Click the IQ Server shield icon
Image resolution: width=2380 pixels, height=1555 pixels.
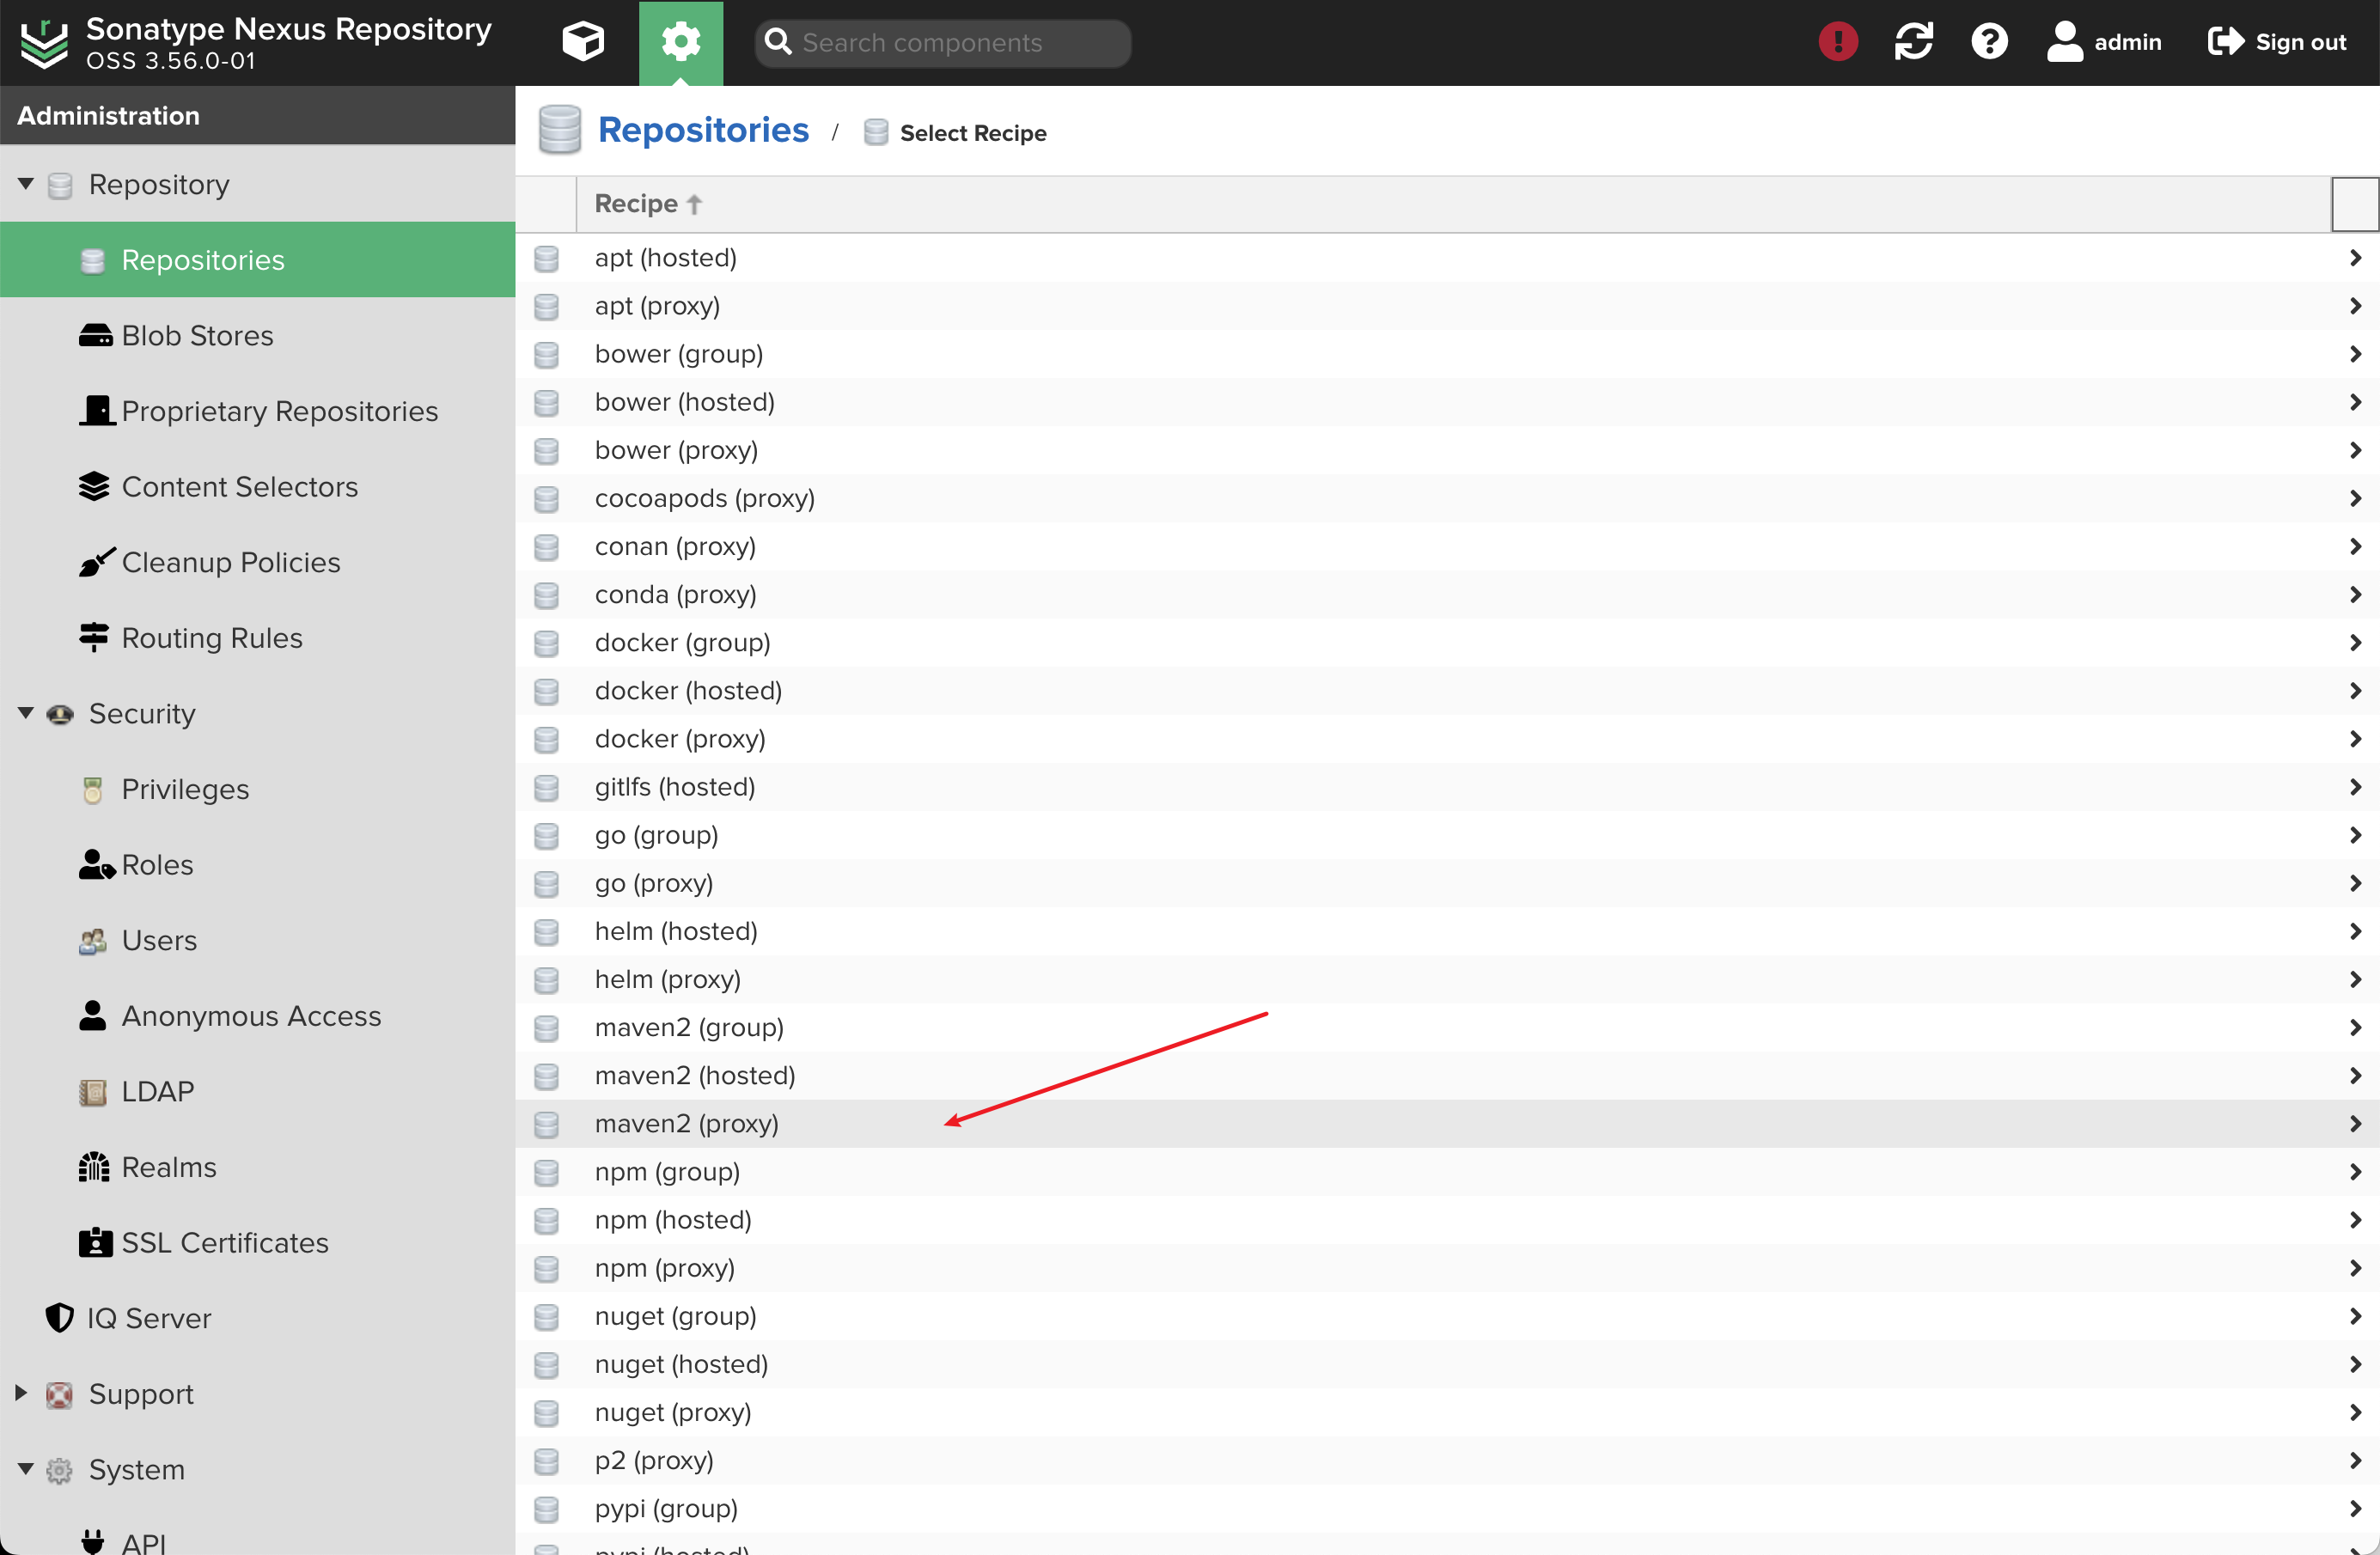pos(60,1318)
